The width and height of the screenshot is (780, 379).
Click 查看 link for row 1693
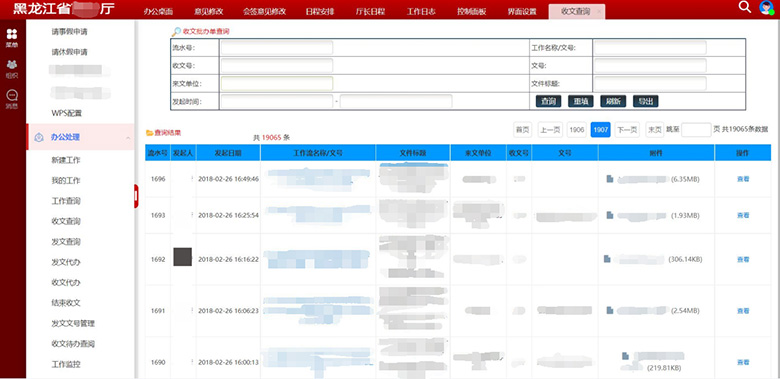pyautogui.click(x=743, y=216)
